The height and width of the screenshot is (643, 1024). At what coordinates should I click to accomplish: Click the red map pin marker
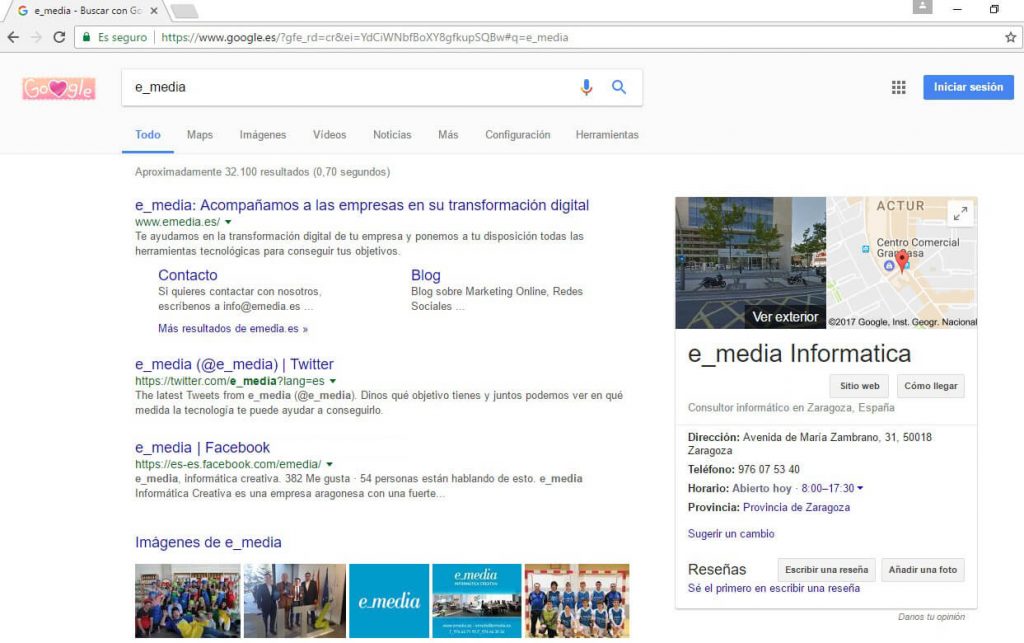(902, 261)
